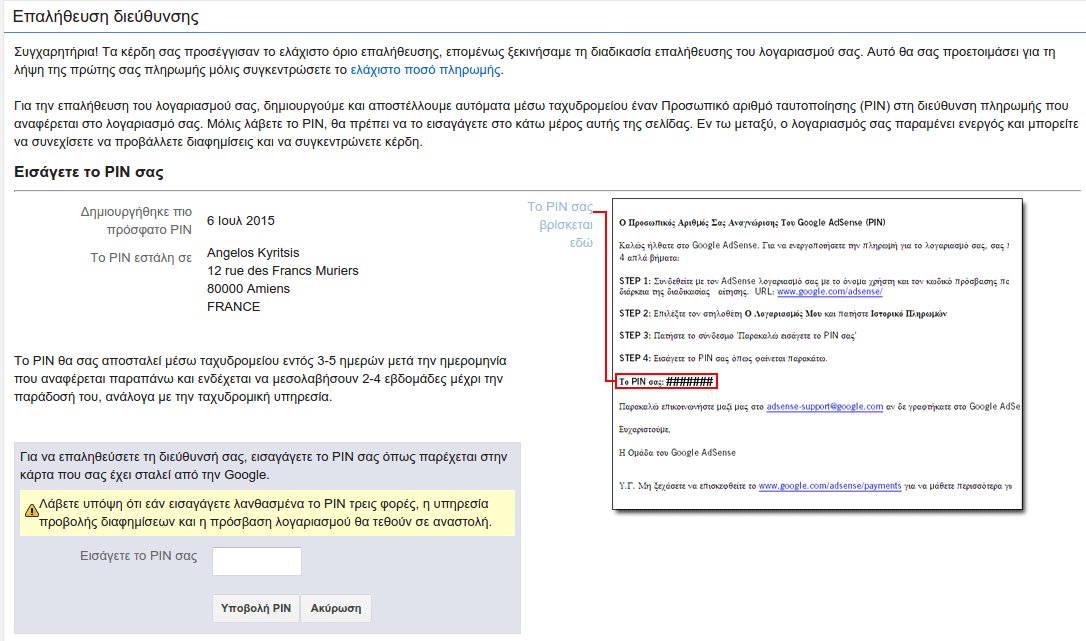Viewport: 1086px width, 641px height.
Task: Click the country text 'FRANCE'
Action: pos(233,307)
